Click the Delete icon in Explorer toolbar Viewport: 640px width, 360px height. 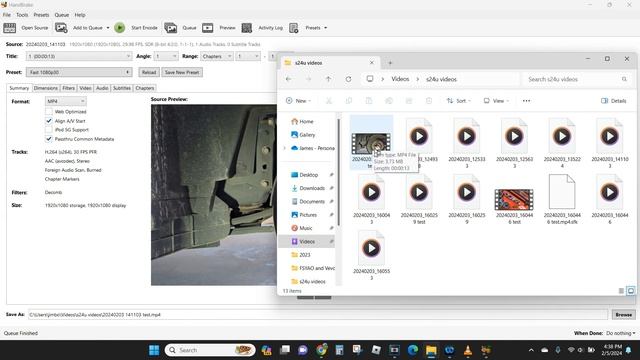[429, 101]
